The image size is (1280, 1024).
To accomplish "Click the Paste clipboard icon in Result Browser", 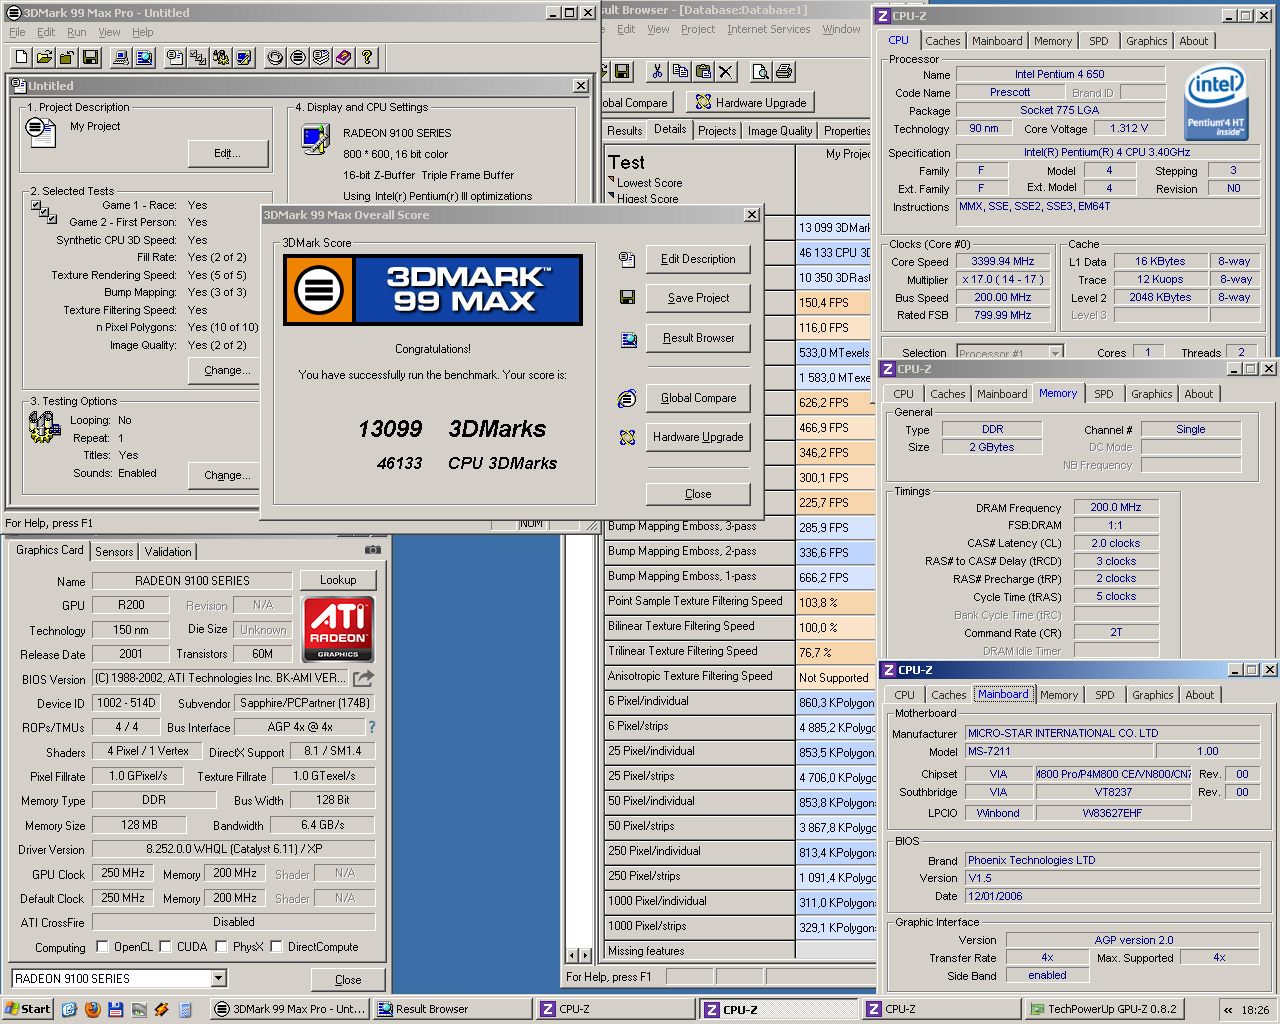I will click(x=703, y=71).
